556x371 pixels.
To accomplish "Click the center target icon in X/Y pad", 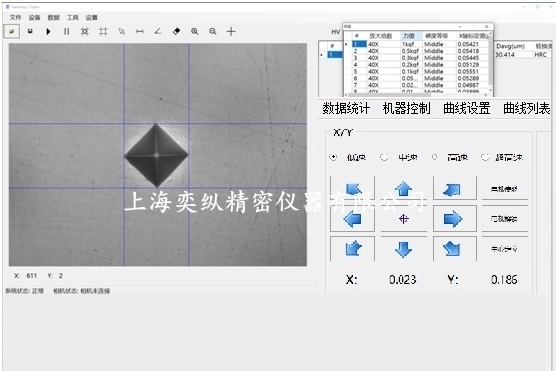I will point(404,219).
